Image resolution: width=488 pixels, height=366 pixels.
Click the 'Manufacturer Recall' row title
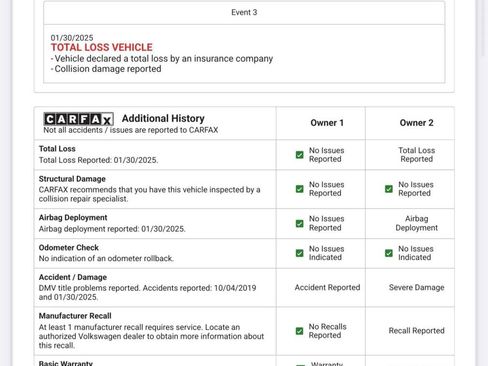coord(75,316)
